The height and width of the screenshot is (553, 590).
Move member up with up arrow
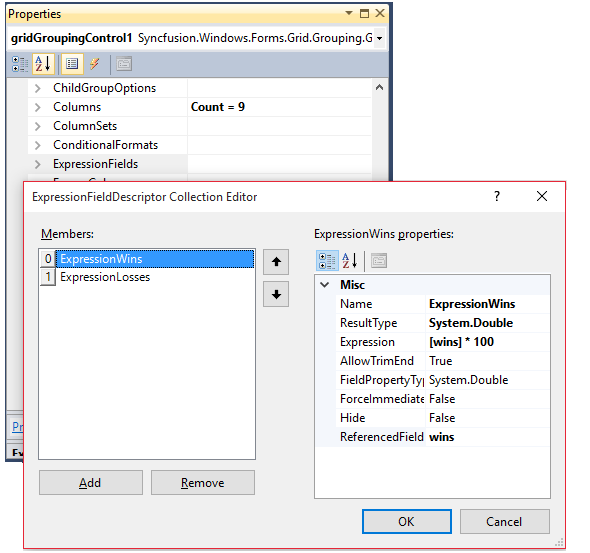pyautogui.click(x=276, y=262)
